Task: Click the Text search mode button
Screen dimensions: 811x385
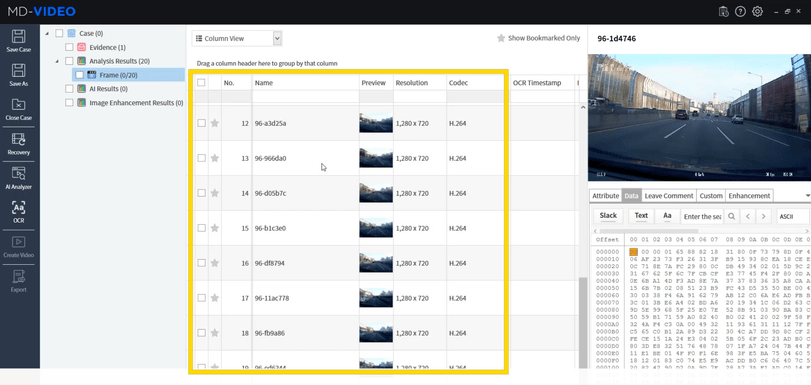Action: point(641,216)
